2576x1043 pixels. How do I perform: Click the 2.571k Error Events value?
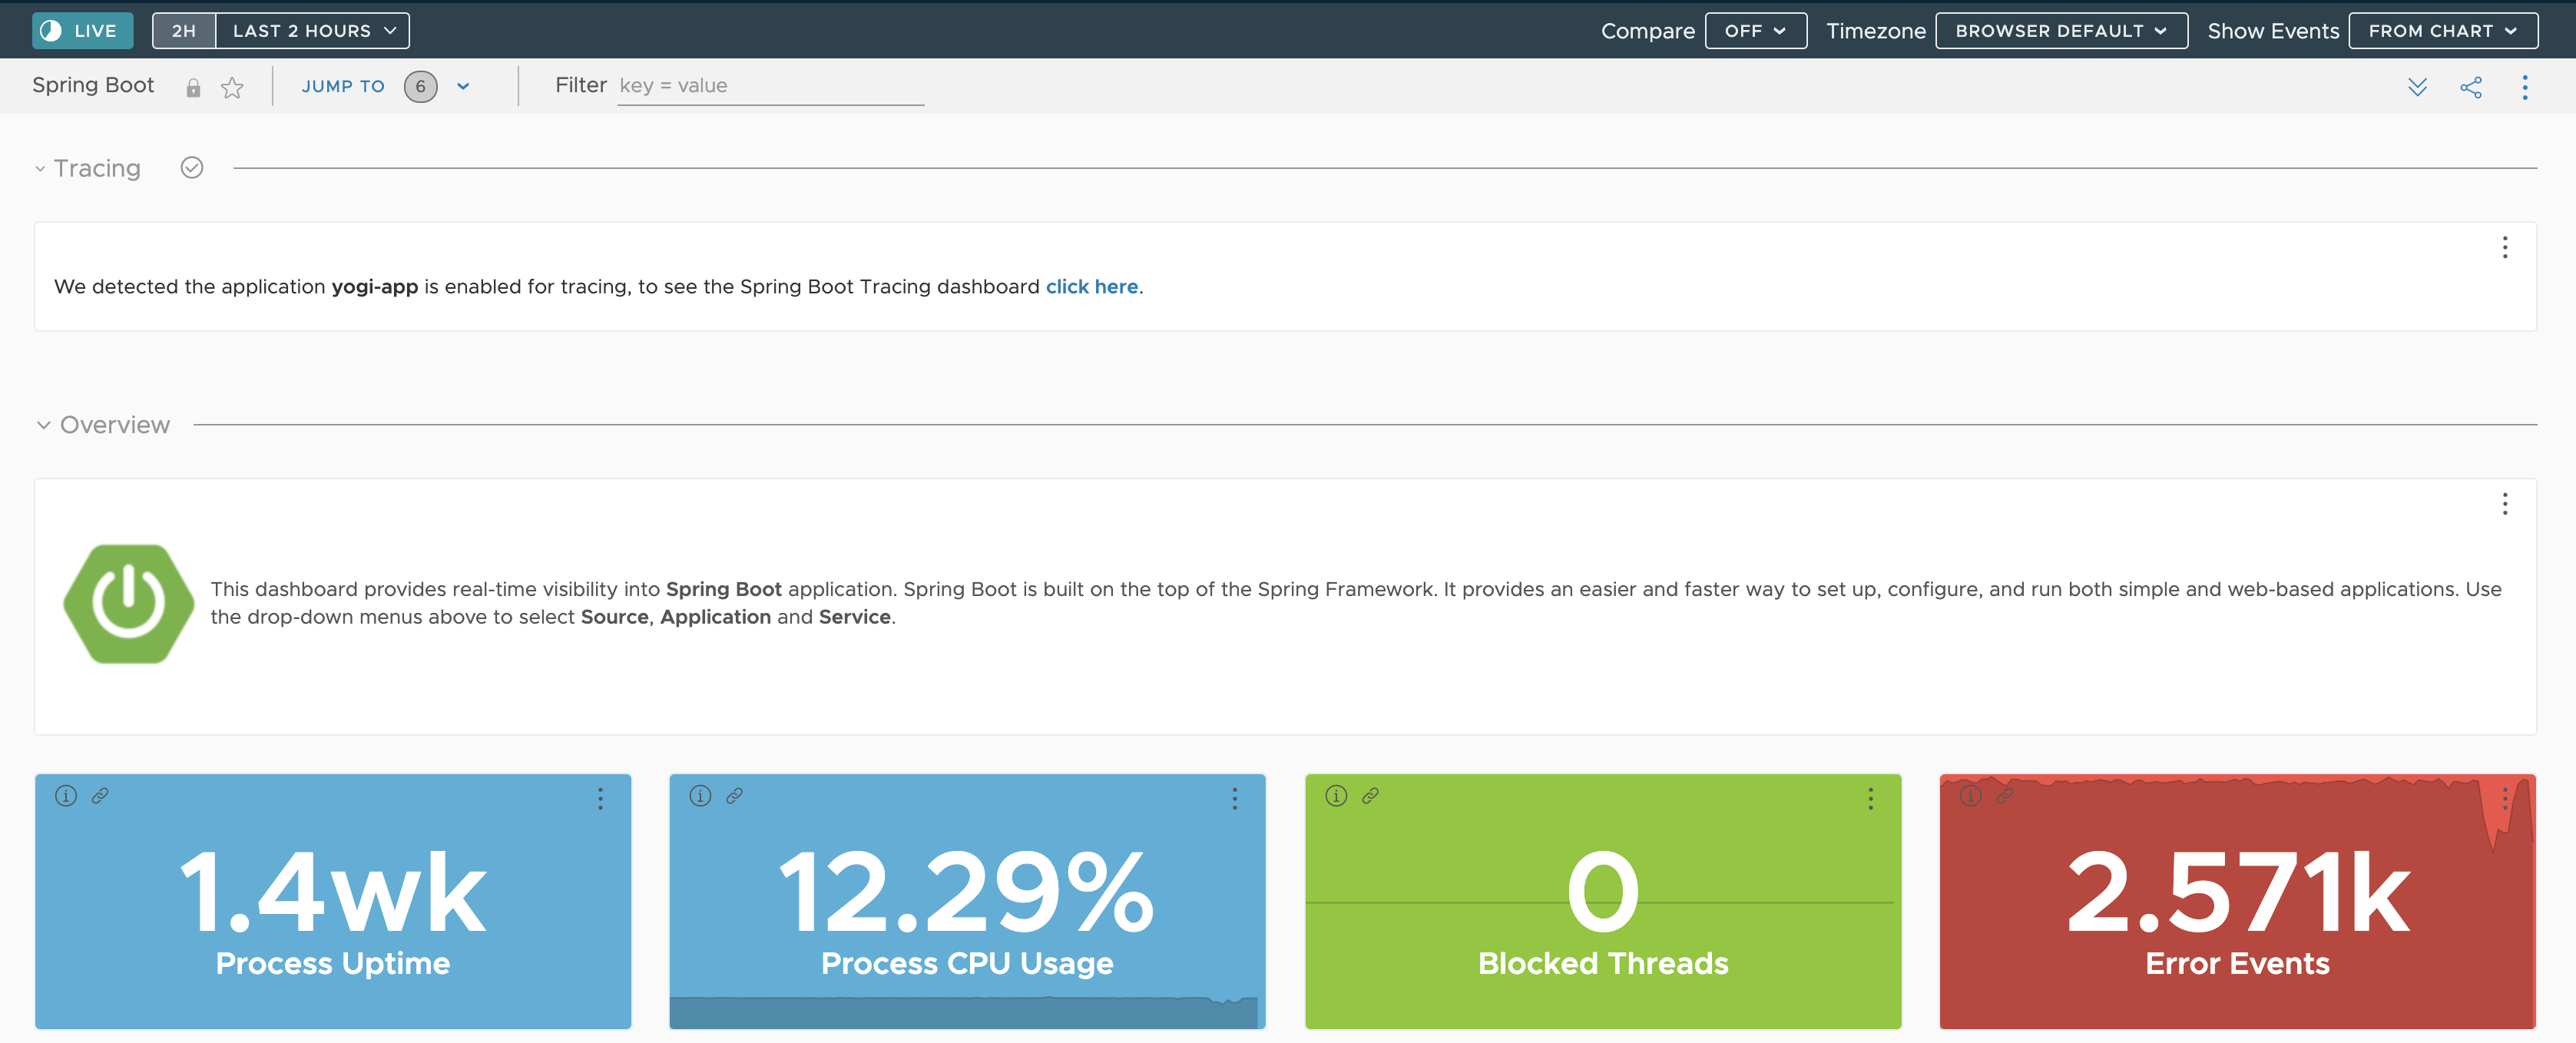[x=2238, y=892]
